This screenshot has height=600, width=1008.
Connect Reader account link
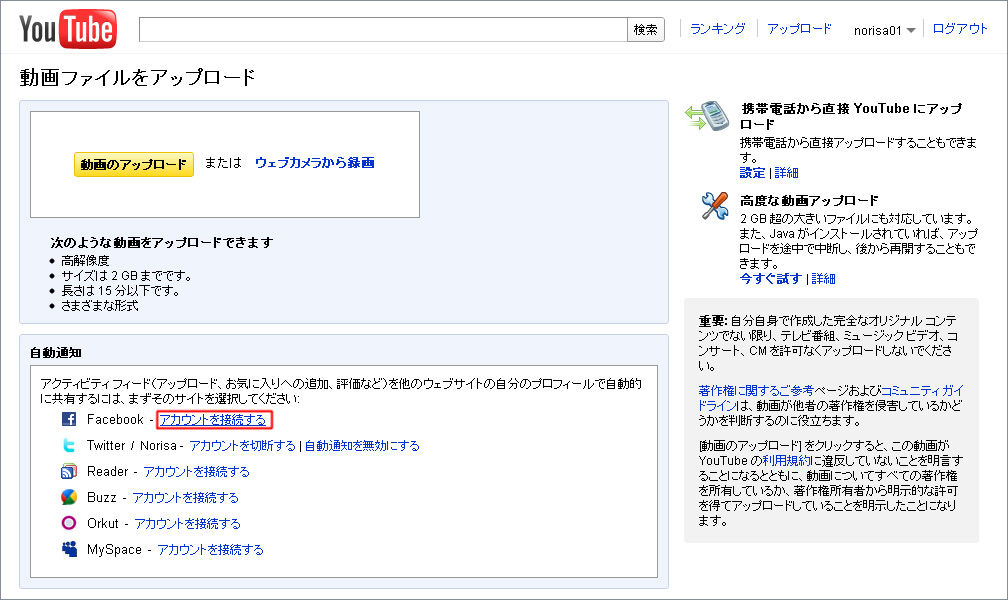click(196, 471)
